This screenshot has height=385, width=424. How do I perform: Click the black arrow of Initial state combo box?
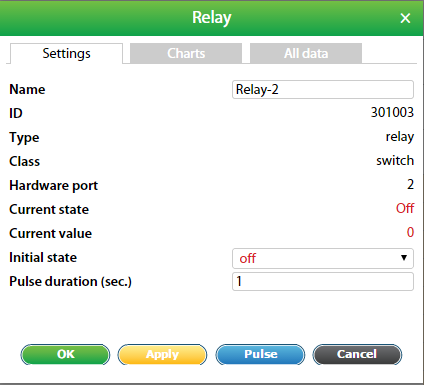click(x=404, y=258)
